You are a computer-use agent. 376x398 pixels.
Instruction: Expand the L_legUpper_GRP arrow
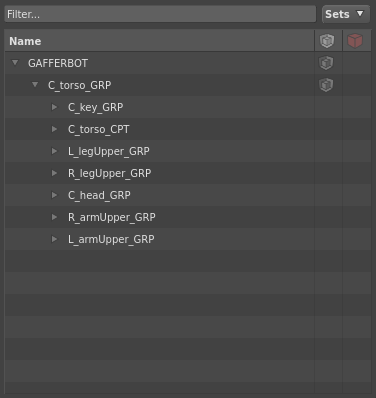pos(54,151)
